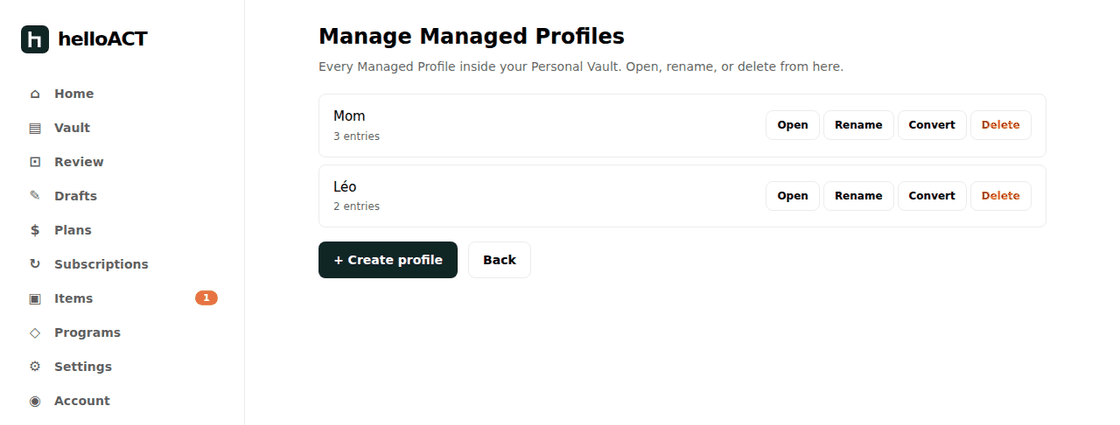Open the Mom profile

(793, 125)
